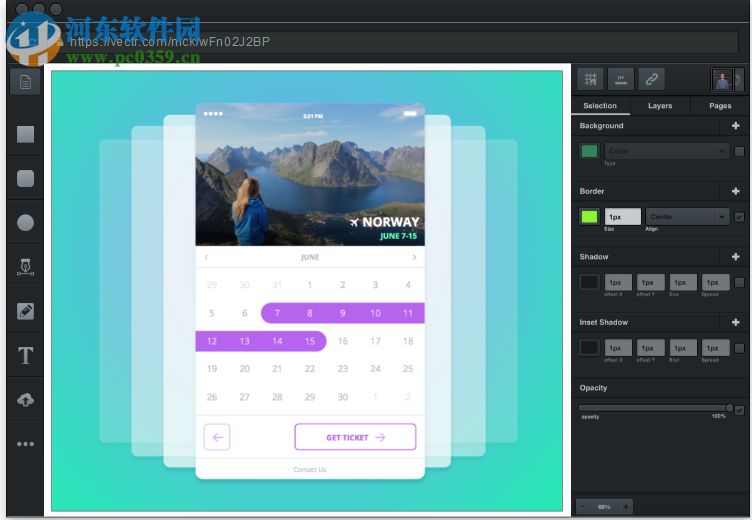Toggle the Border enabled checkbox
Viewport: 752px width, 520px height.
tap(739, 217)
